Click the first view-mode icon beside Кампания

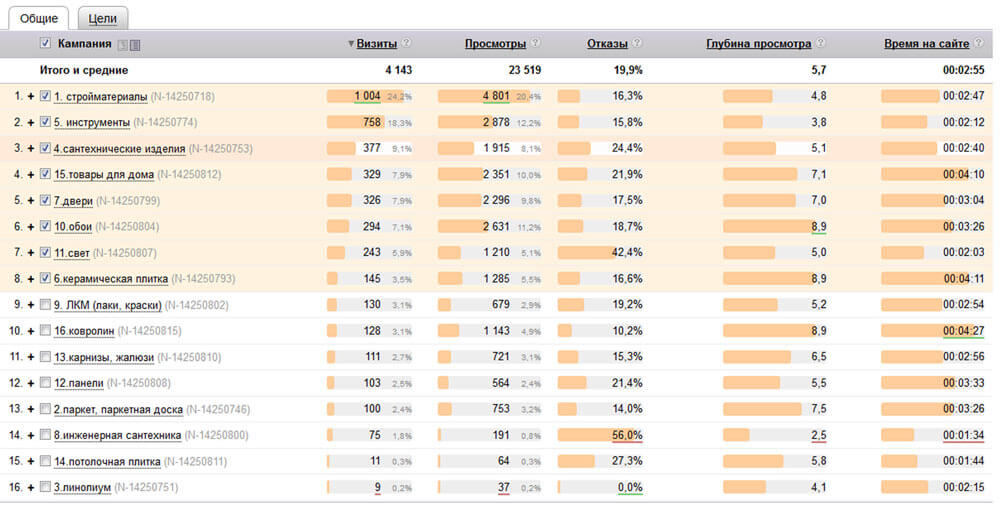(x=122, y=44)
